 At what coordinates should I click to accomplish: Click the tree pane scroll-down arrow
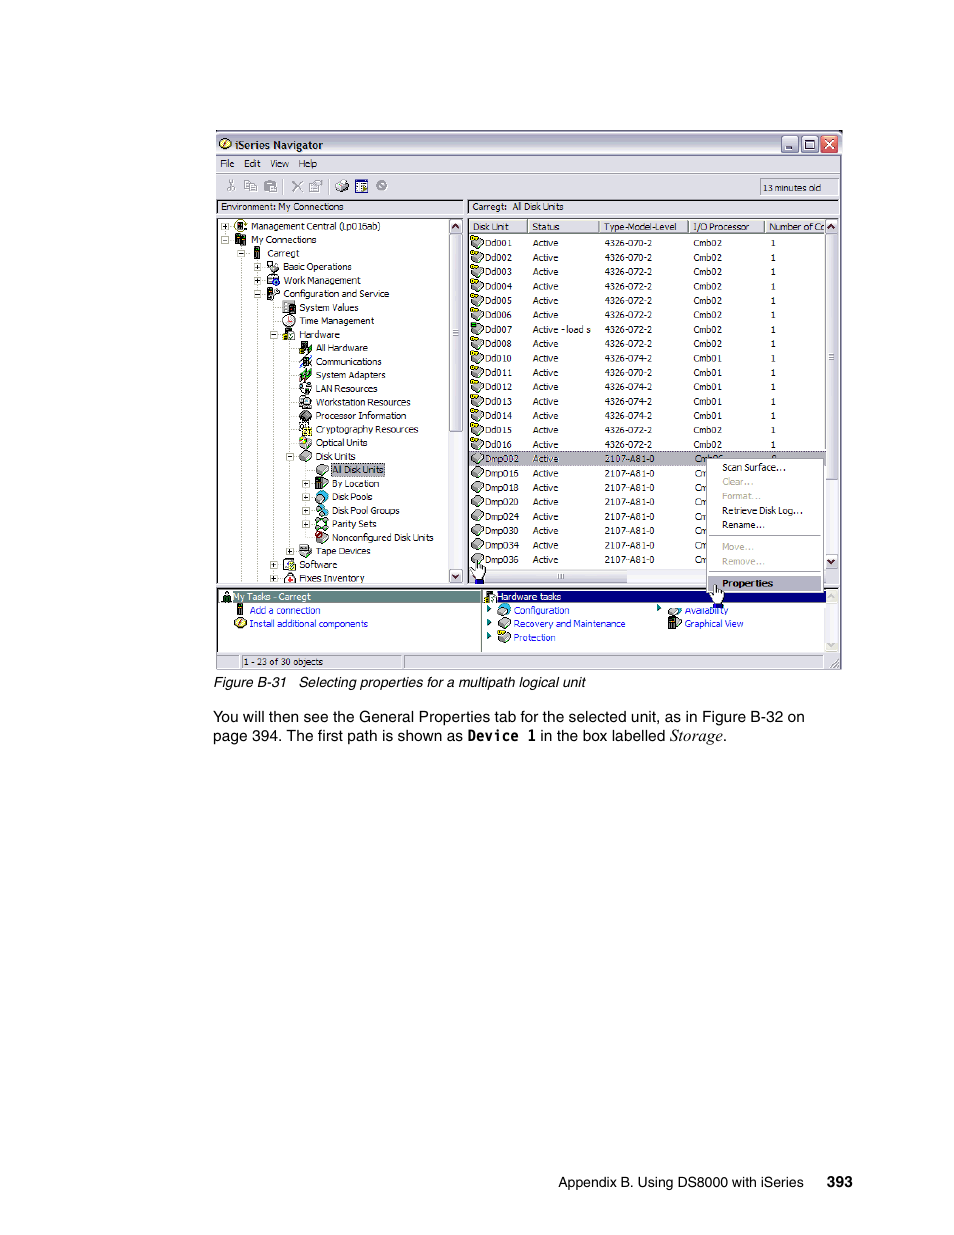click(456, 576)
